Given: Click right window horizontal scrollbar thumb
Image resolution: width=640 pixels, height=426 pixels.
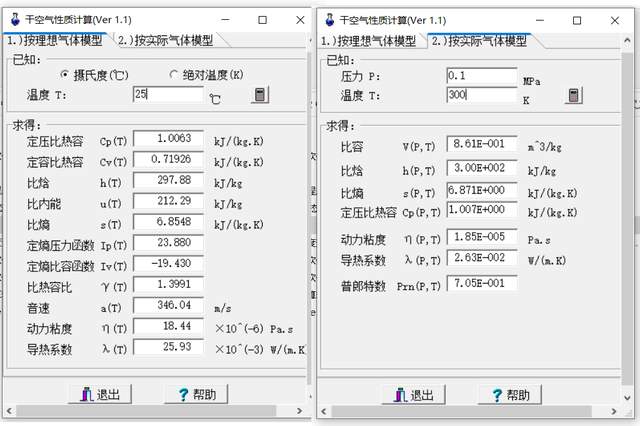Looking at the screenshot, I should tap(461, 411).
